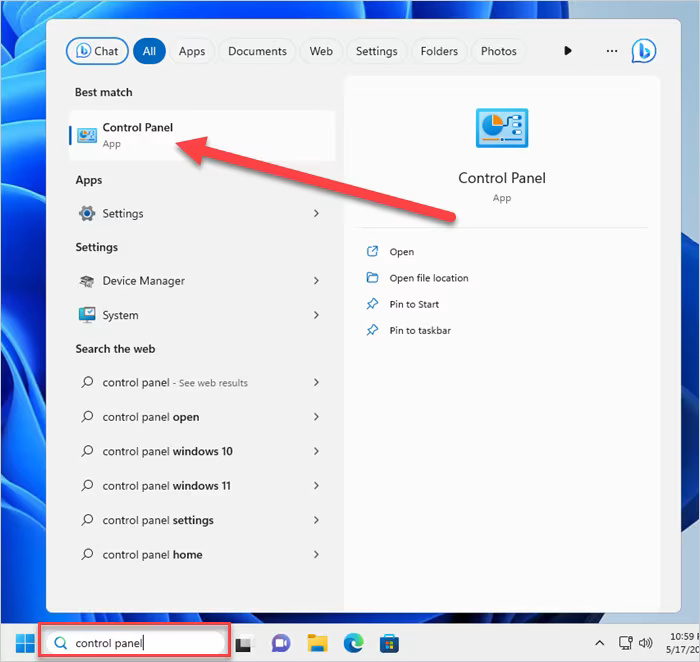Switch to the Apps filter

click(x=192, y=51)
